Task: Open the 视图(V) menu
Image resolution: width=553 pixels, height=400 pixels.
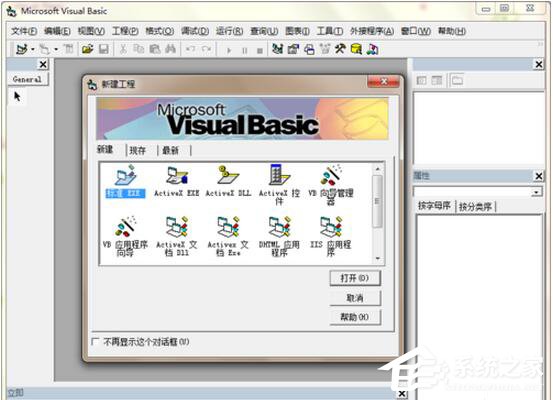Action: (91, 31)
